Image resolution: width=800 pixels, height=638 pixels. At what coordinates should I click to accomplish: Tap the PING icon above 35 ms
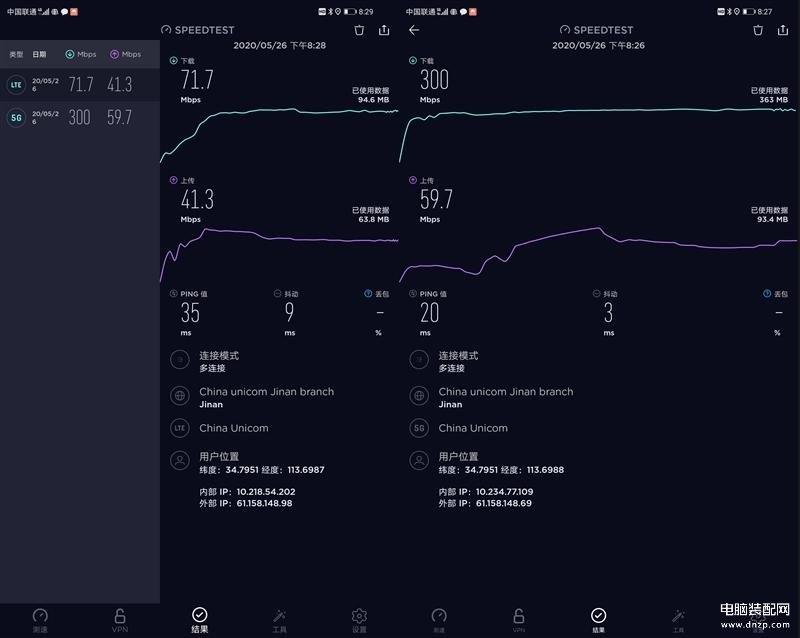[x=173, y=293]
